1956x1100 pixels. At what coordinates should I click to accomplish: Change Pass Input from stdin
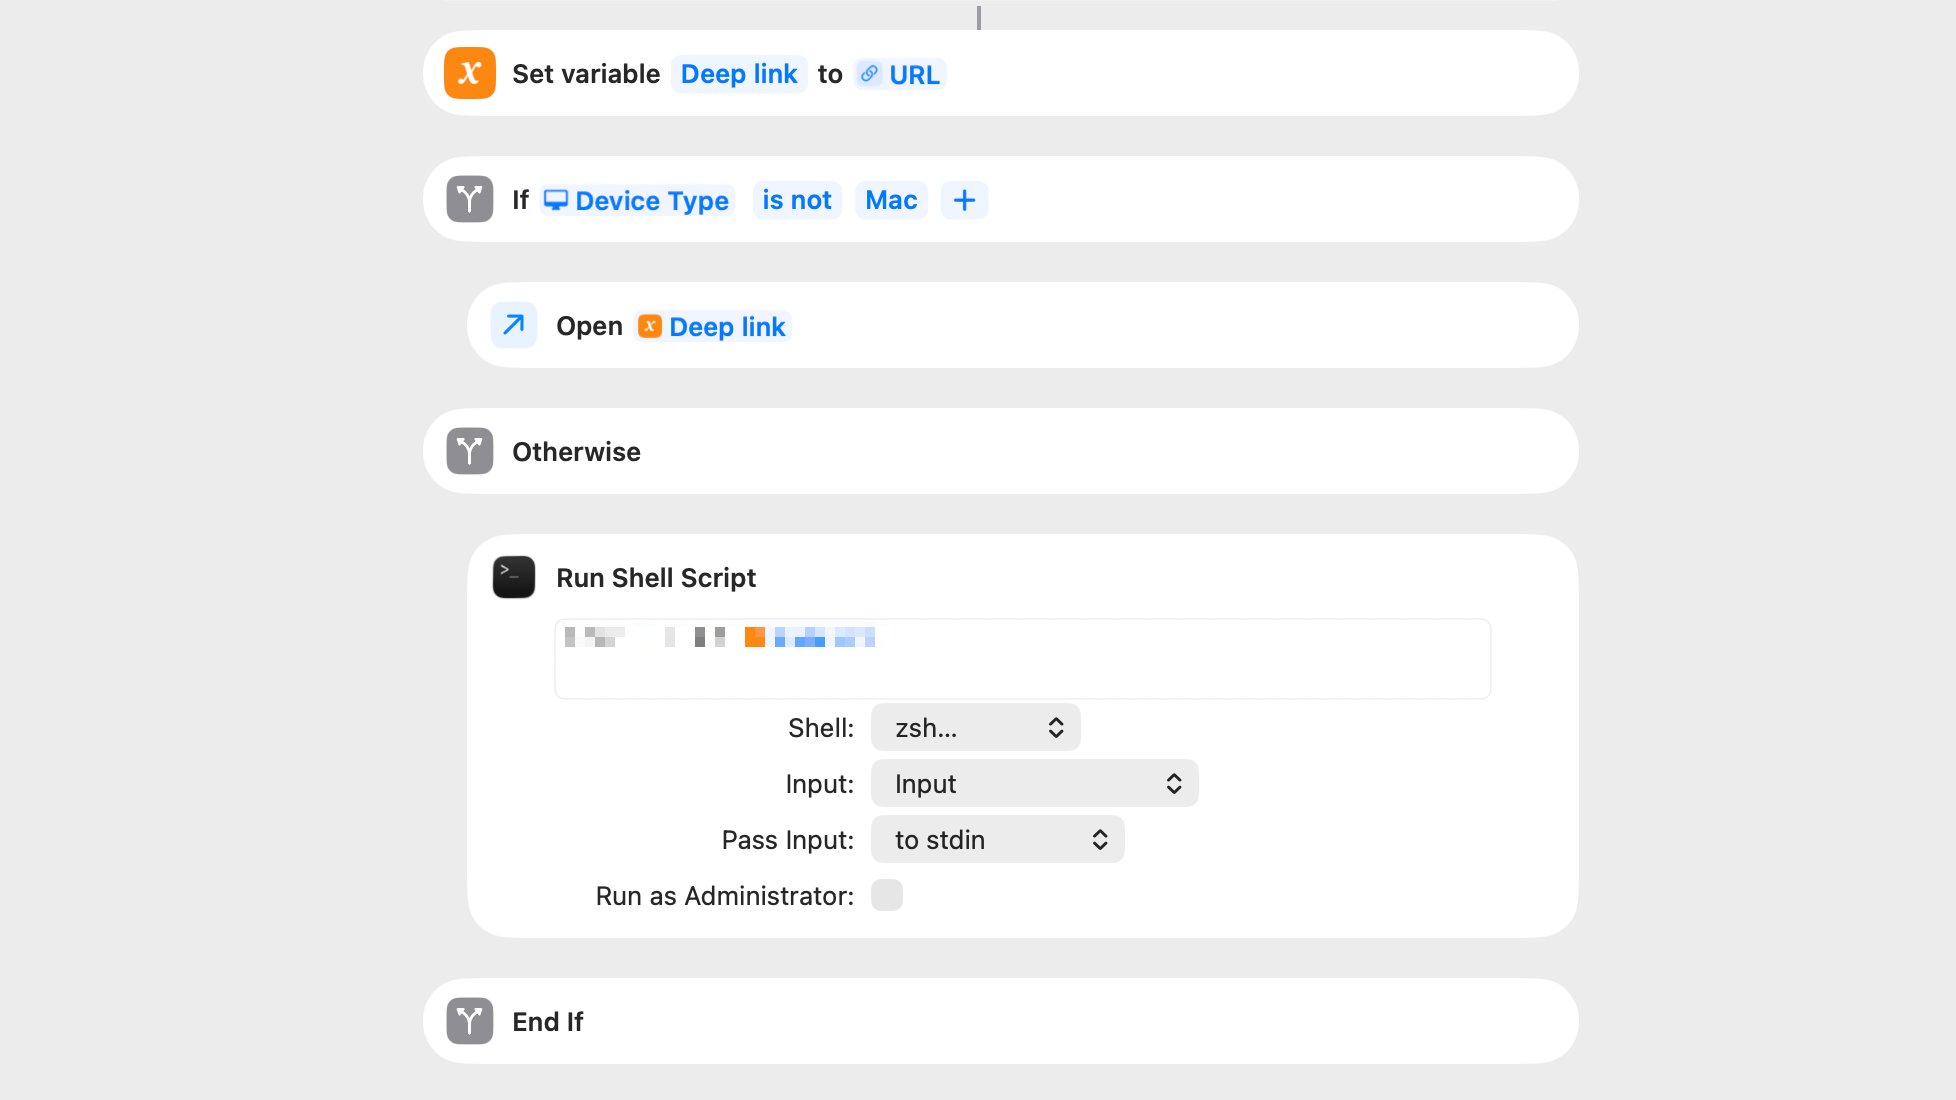coord(997,839)
